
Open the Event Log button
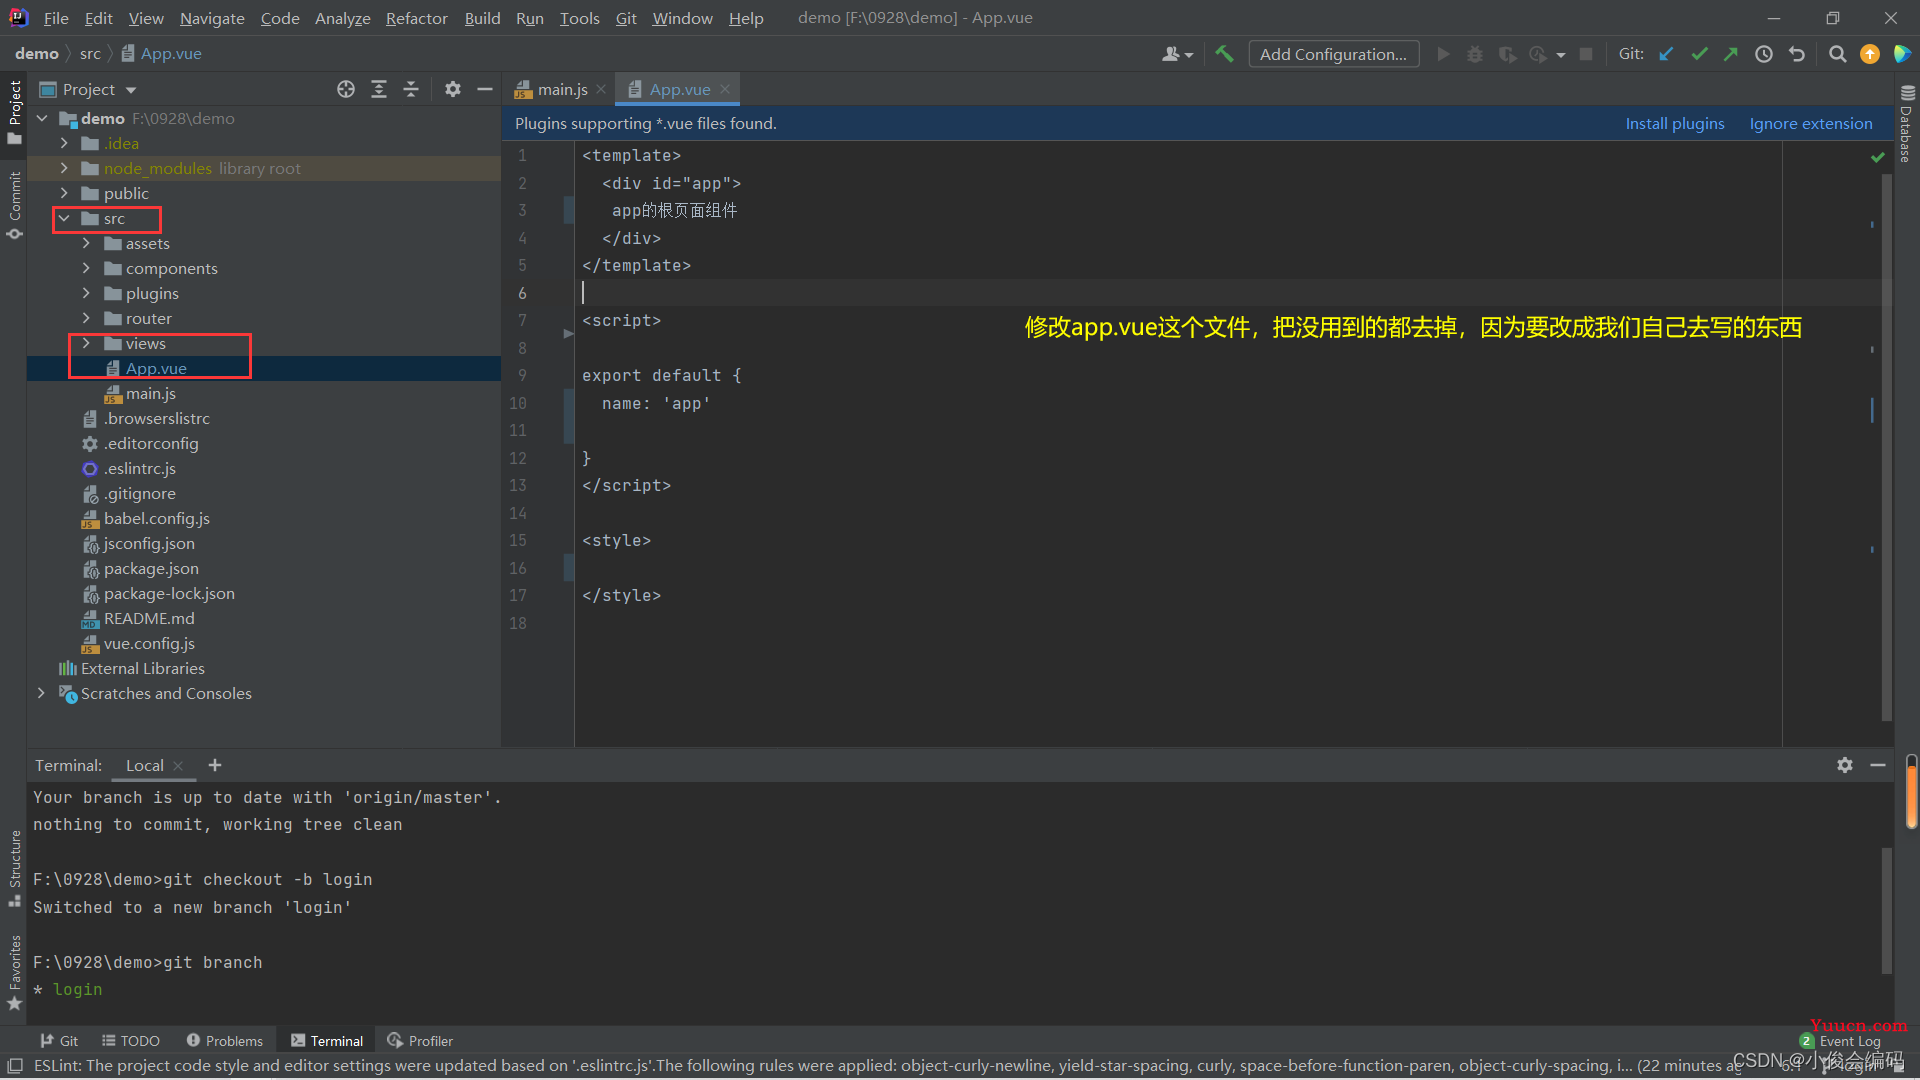click(1840, 1041)
